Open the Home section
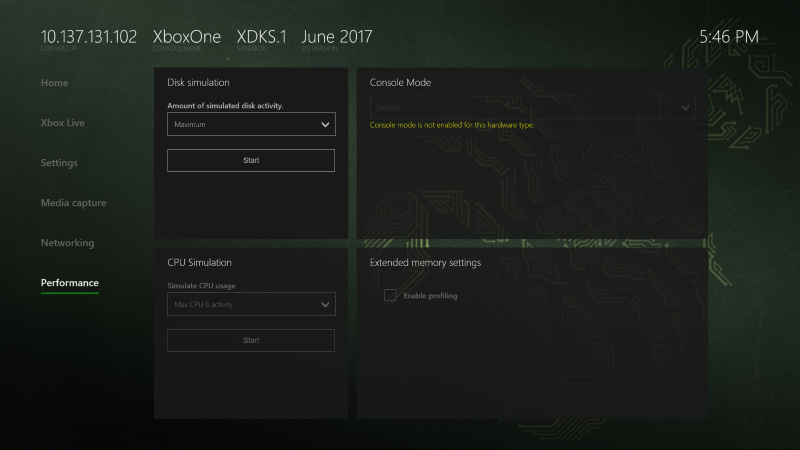Viewport: 800px width, 450px height. [54, 83]
